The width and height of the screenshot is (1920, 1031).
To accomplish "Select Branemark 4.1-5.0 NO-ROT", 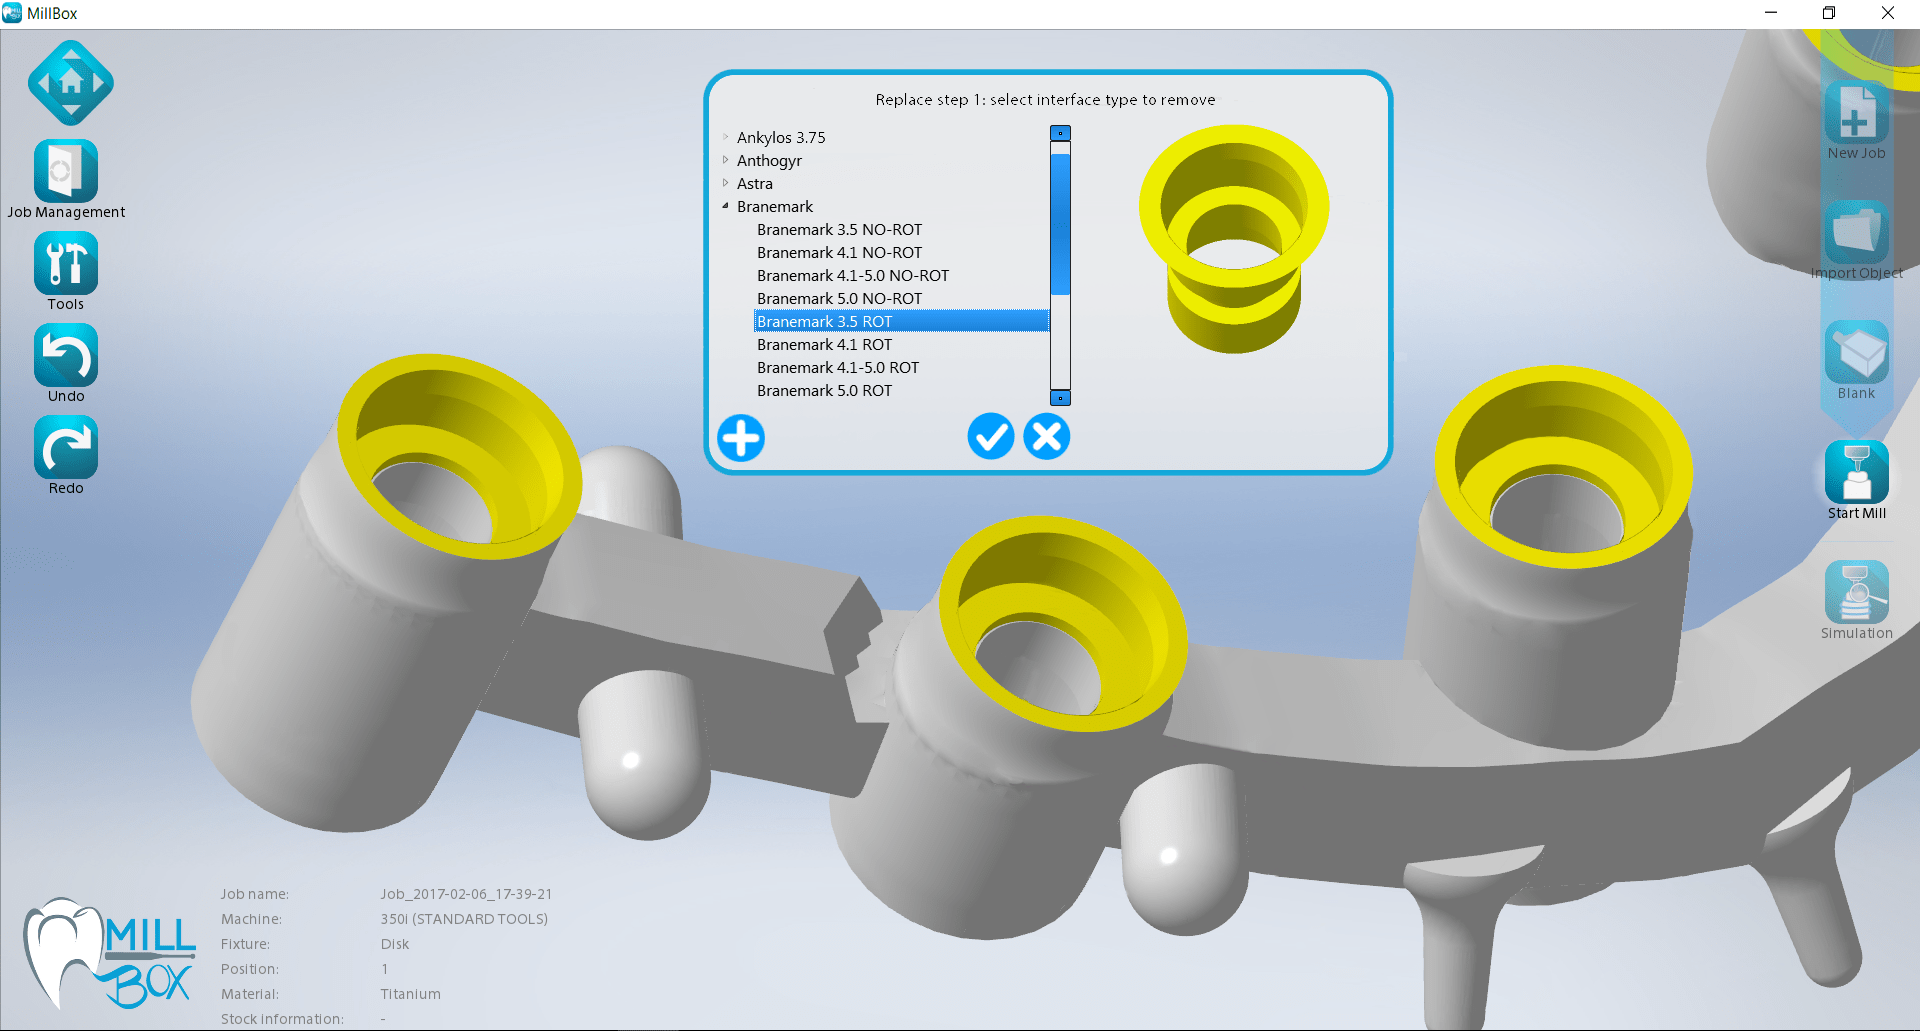I will point(853,276).
